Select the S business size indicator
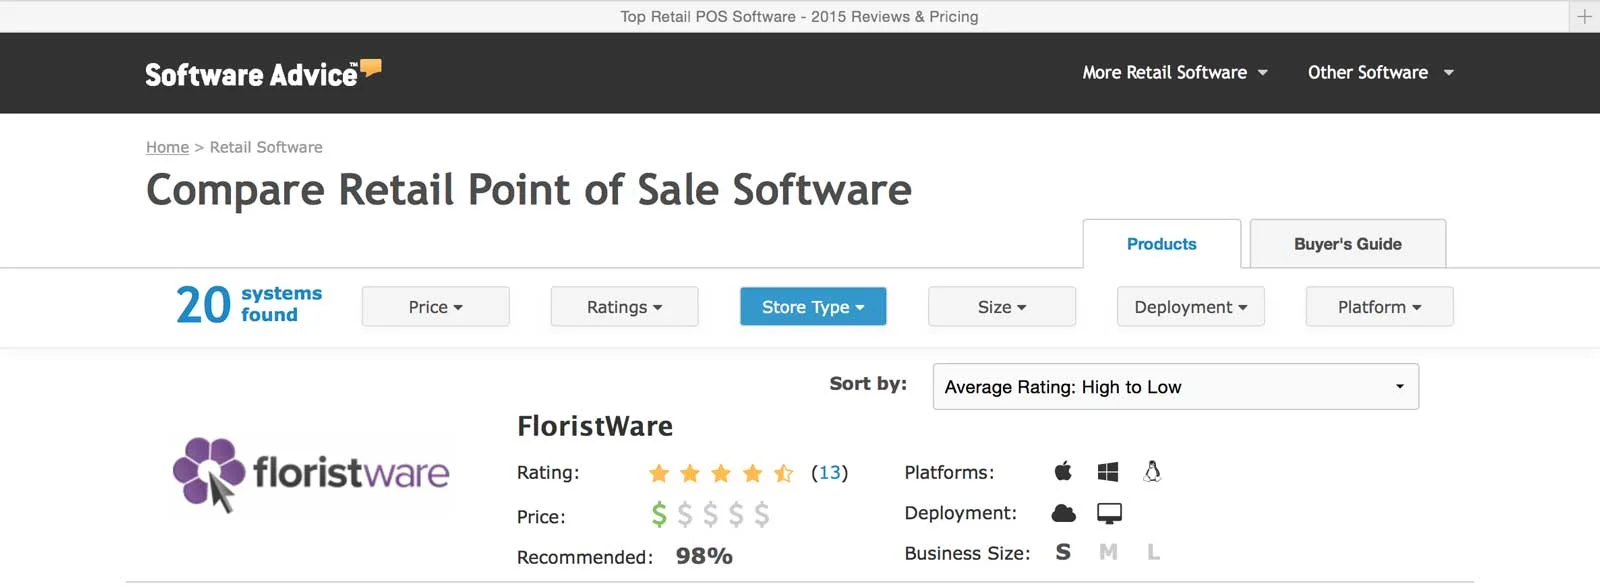Image resolution: width=1600 pixels, height=587 pixels. 1063,552
